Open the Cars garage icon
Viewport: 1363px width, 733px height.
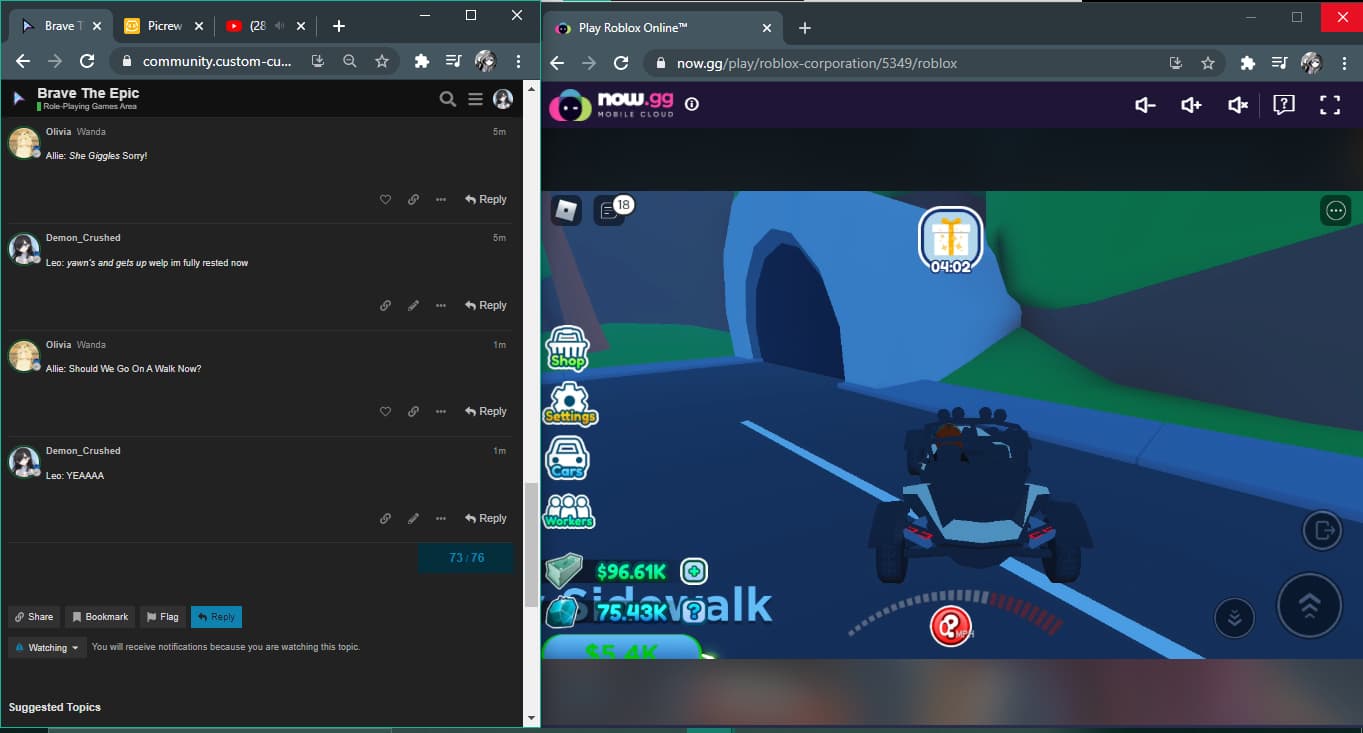(568, 459)
